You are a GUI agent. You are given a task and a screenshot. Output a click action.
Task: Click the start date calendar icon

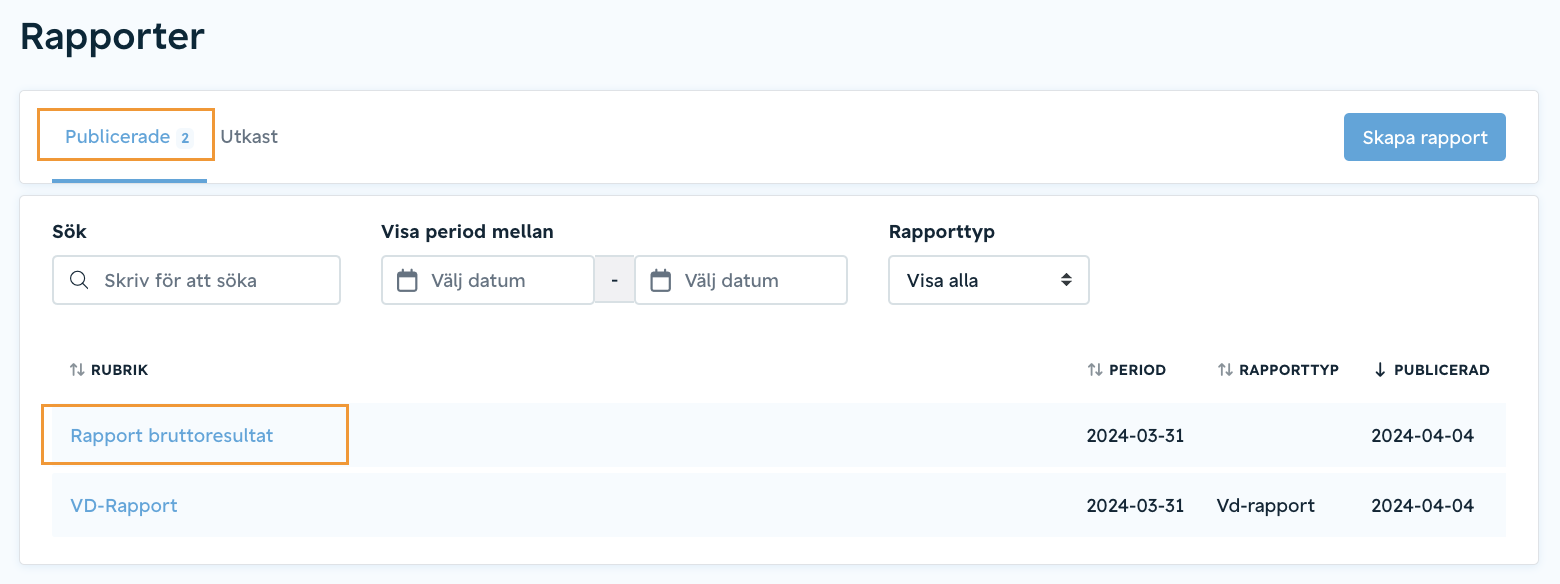[407, 280]
